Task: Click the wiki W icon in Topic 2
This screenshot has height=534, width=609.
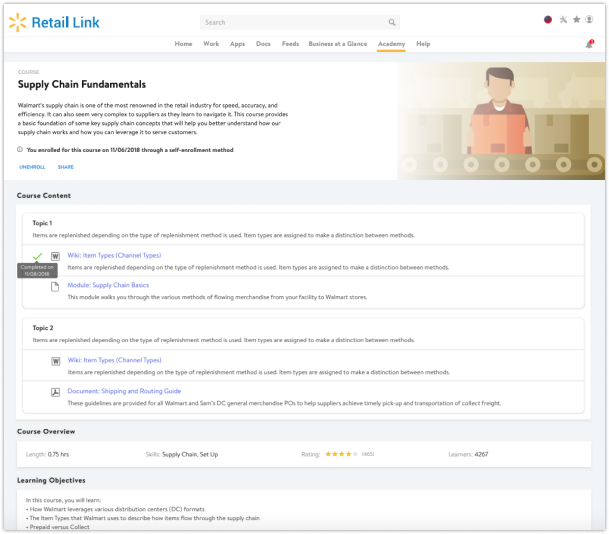Action: (x=56, y=361)
